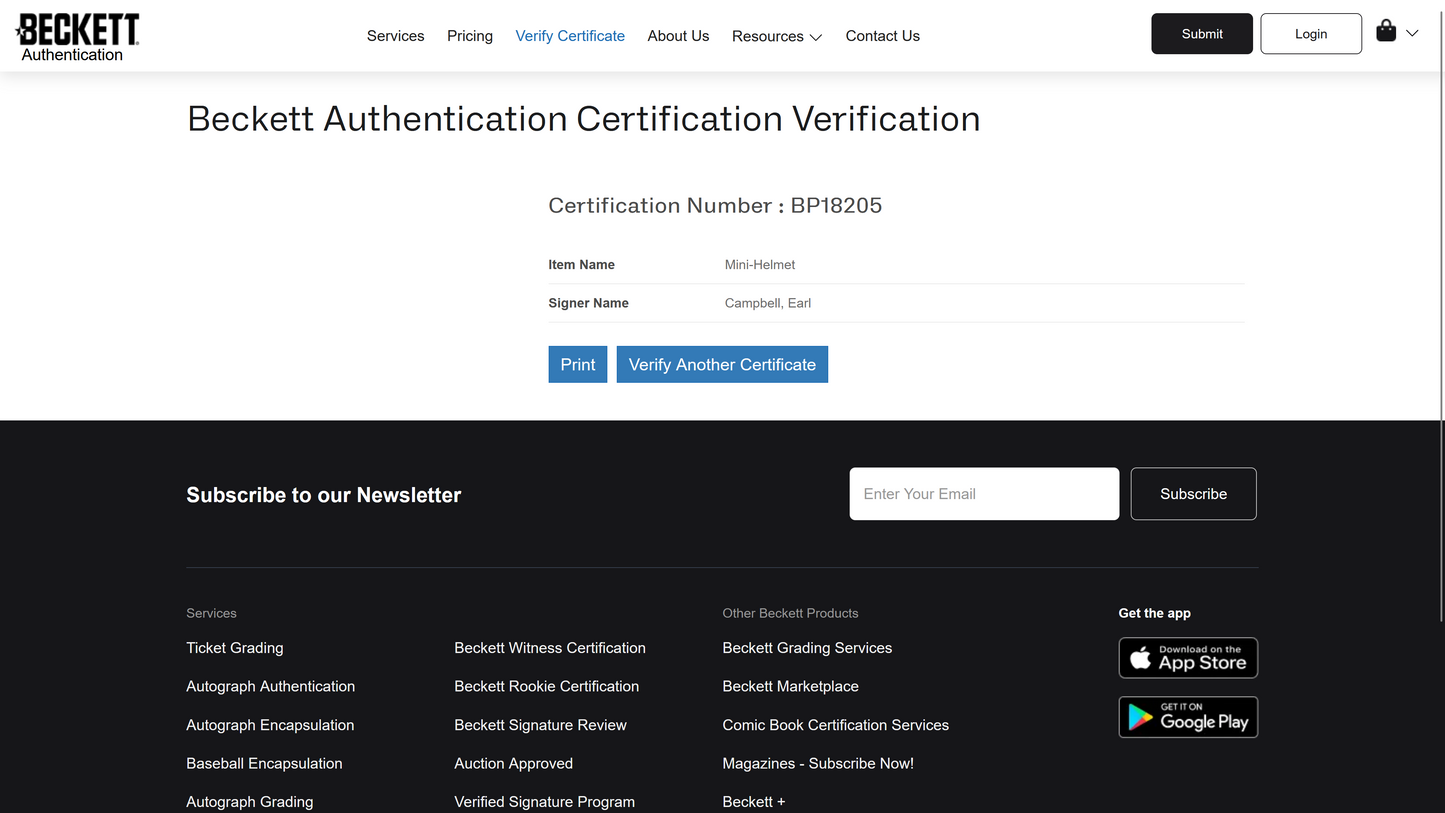Screen dimensions: 1445x813
Task: Open the Autograph Authentication link
Action: (x=271, y=686)
